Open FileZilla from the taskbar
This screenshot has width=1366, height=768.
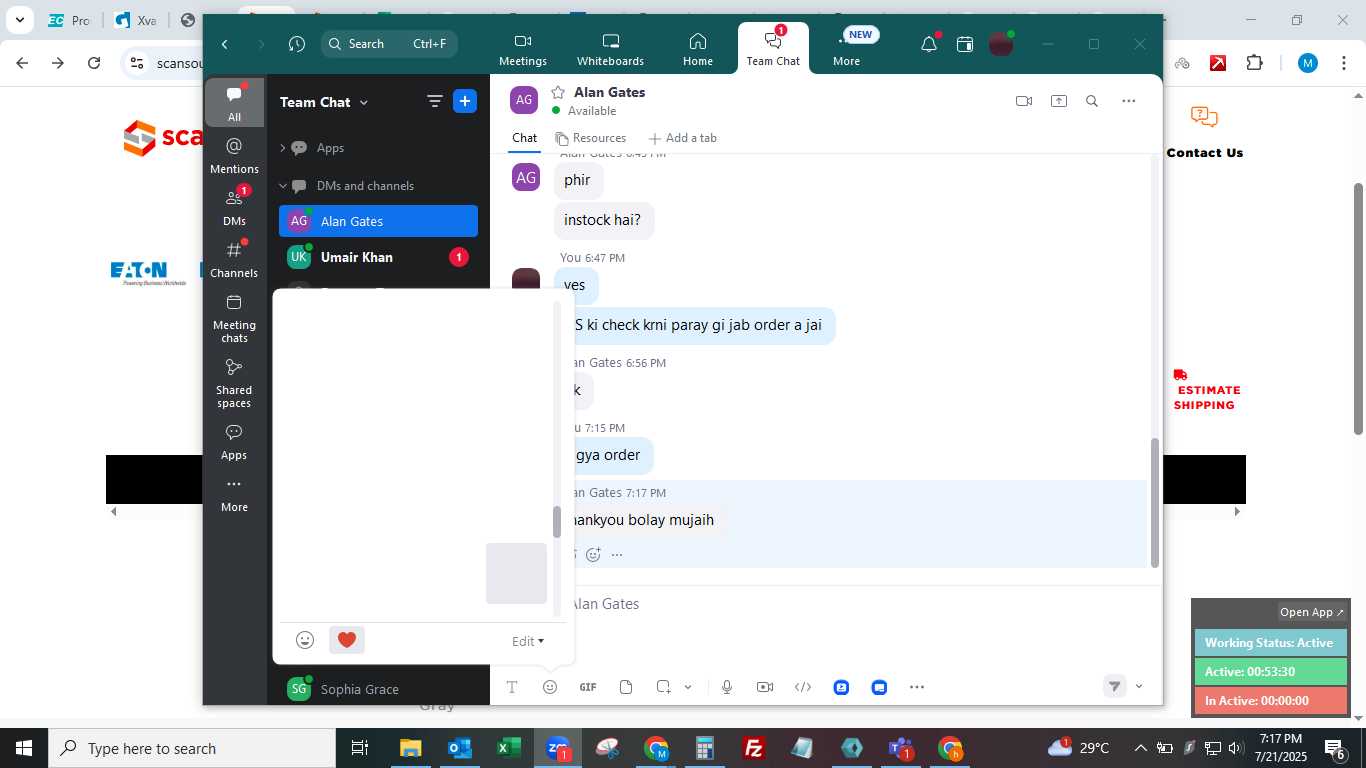[754, 748]
